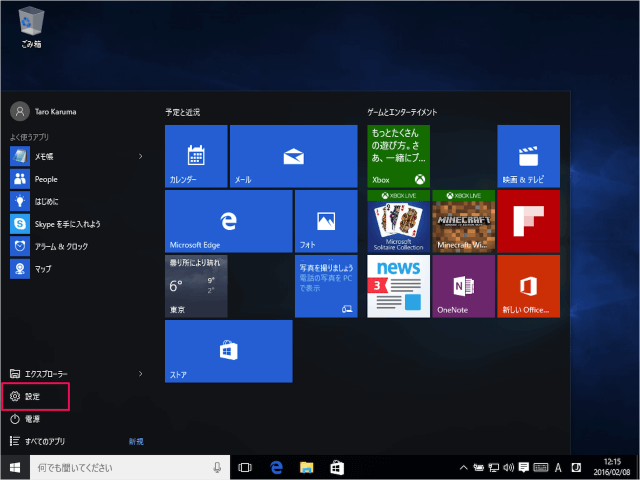640x480 pixels.
Task: Open Action Center notifications icon
Action: [x=524, y=468]
